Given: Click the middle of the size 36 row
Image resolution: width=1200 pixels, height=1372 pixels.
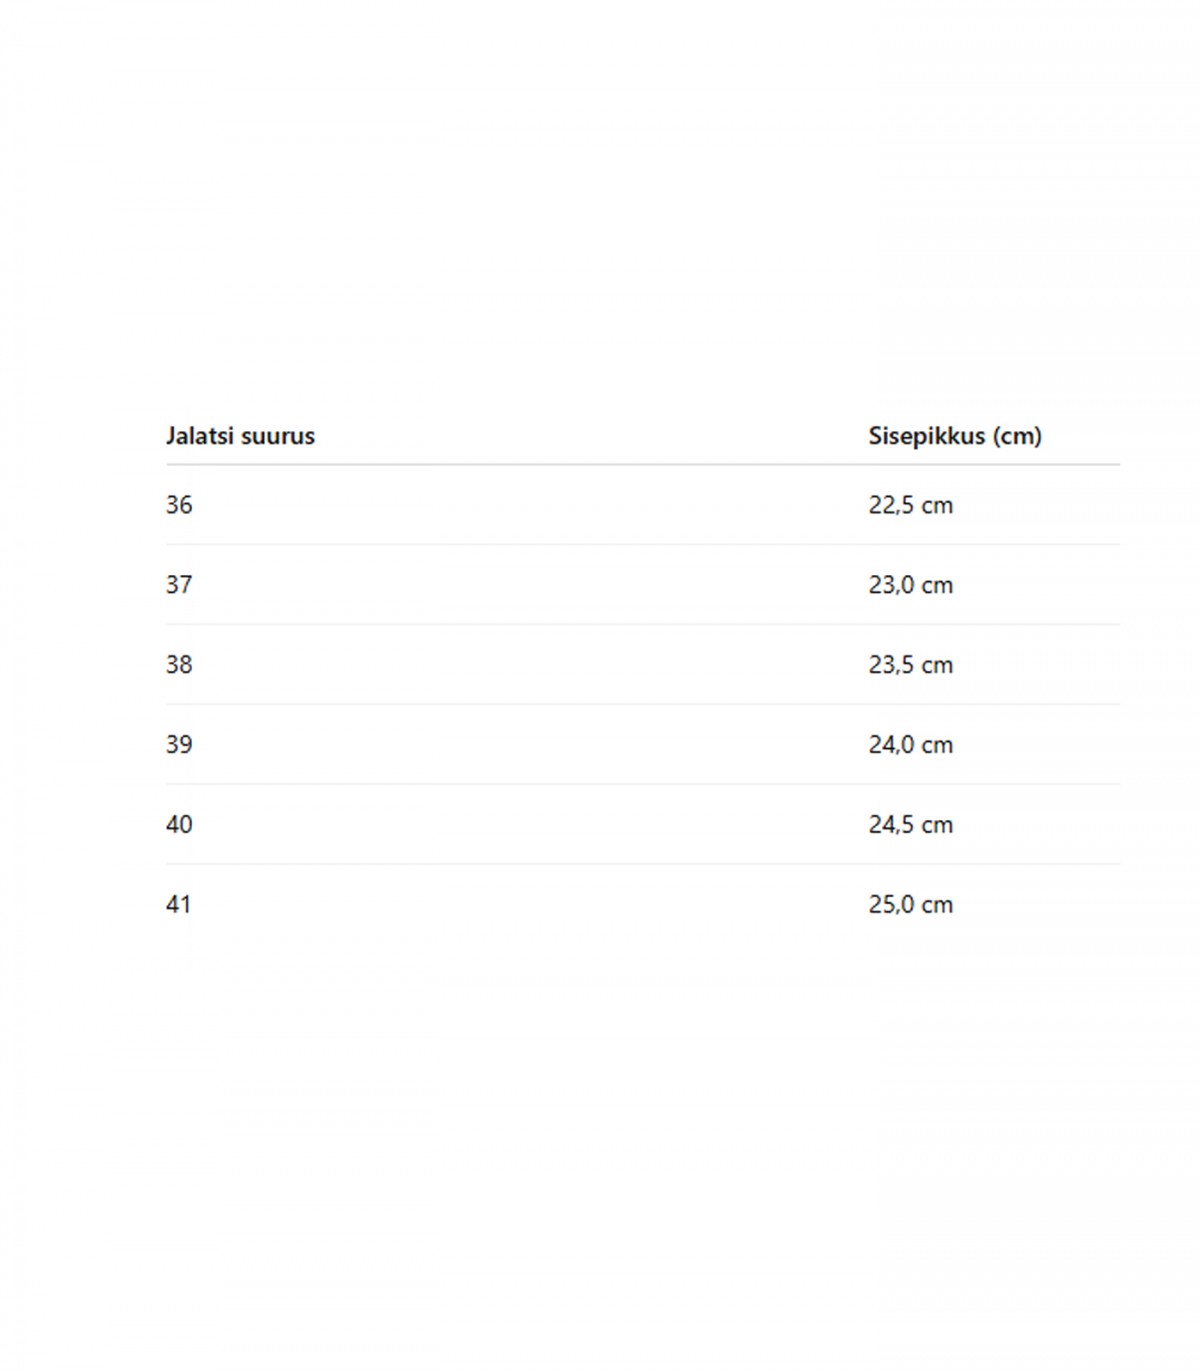Looking at the screenshot, I should point(643,505).
